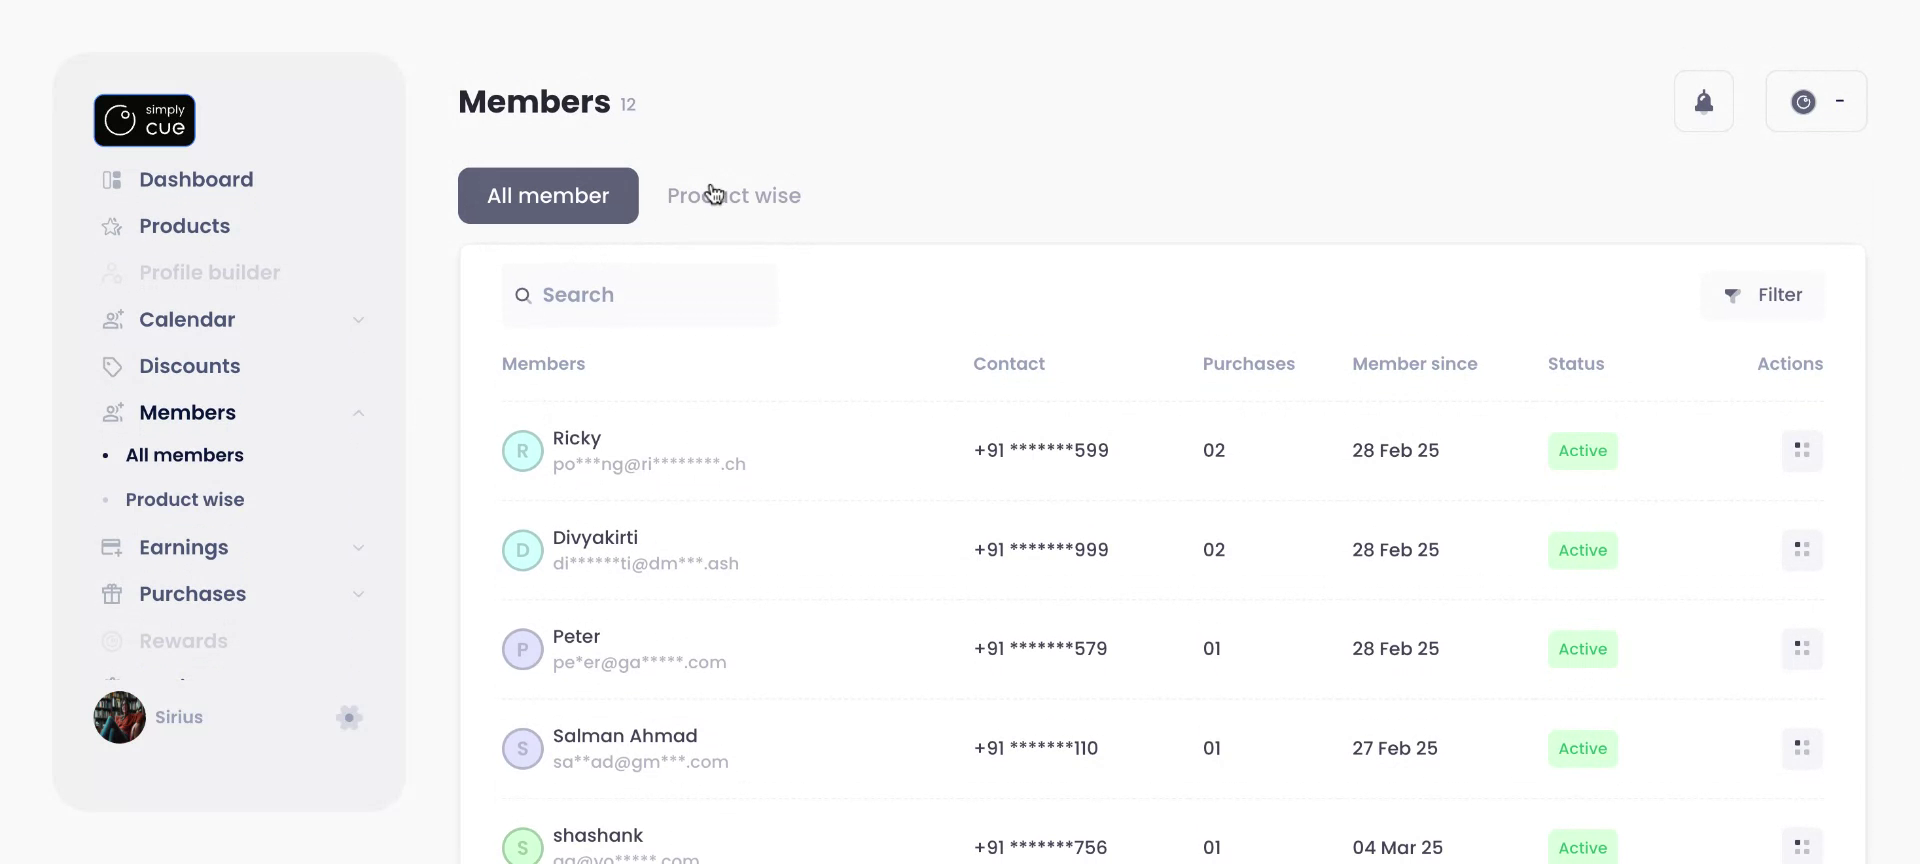Switch to the Product wise tab
The width and height of the screenshot is (1920, 864).
(734, 196)
